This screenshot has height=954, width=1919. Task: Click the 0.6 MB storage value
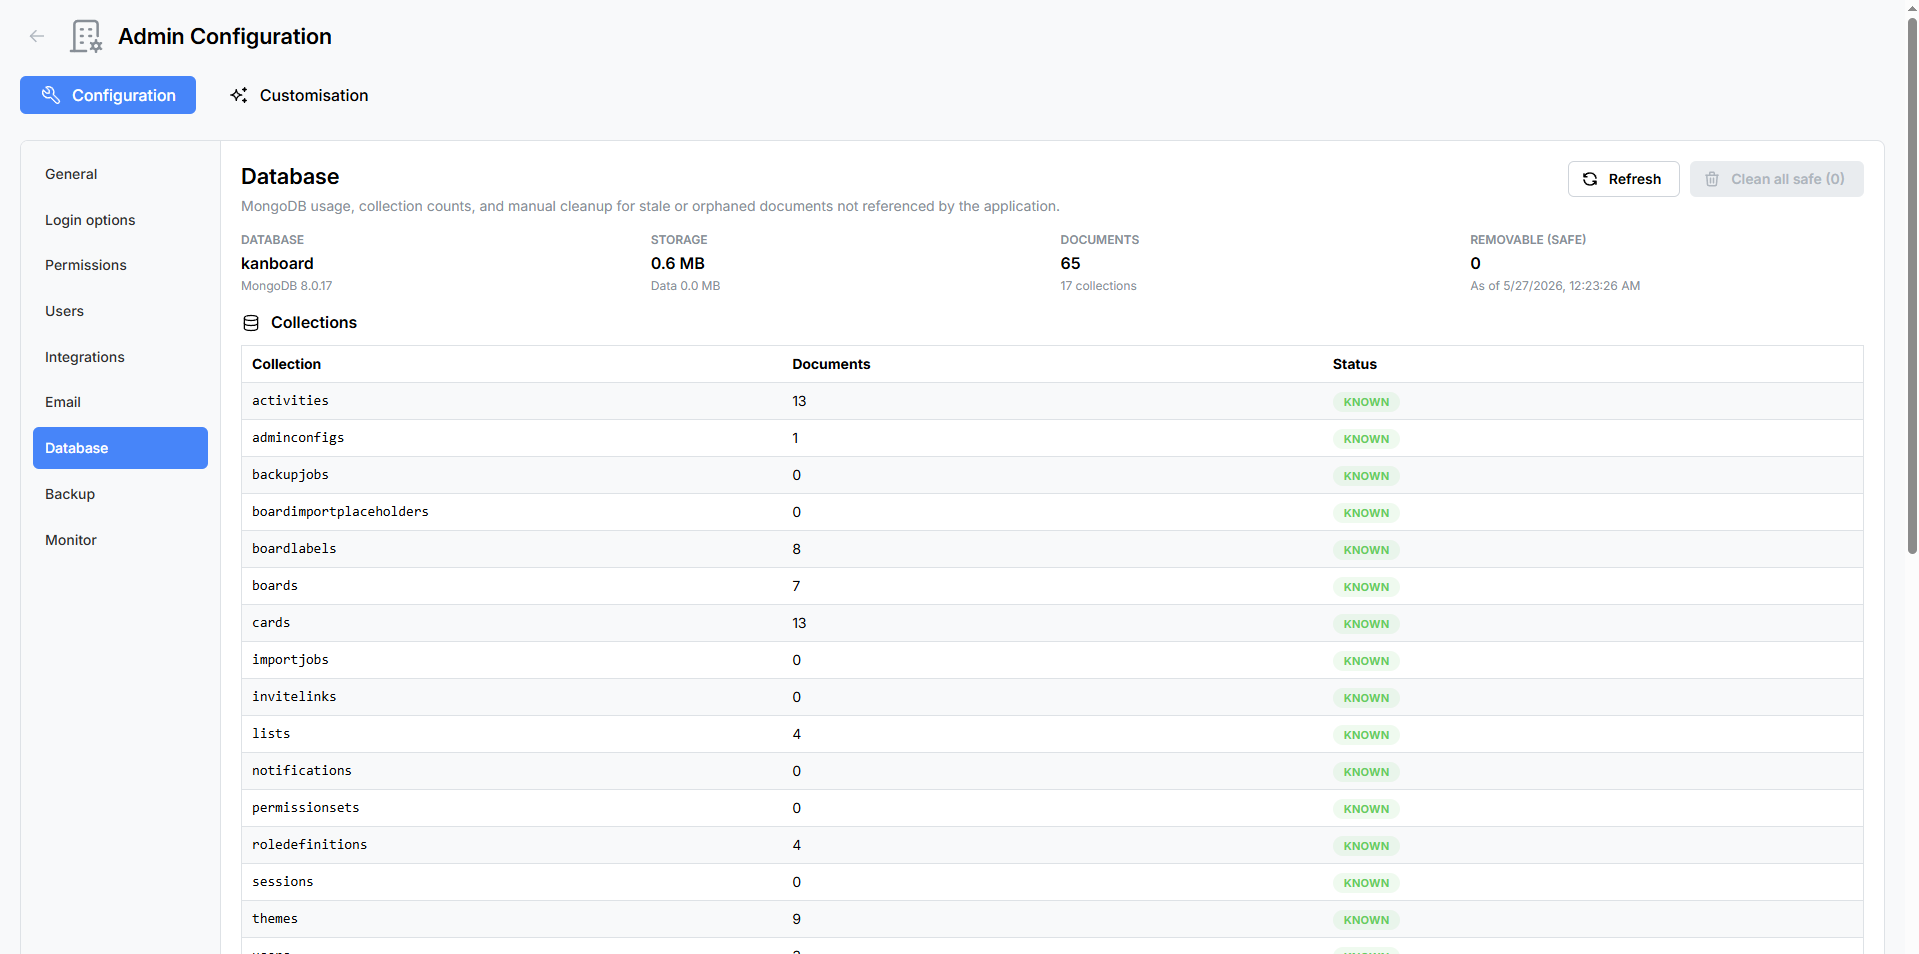point(677,263)
